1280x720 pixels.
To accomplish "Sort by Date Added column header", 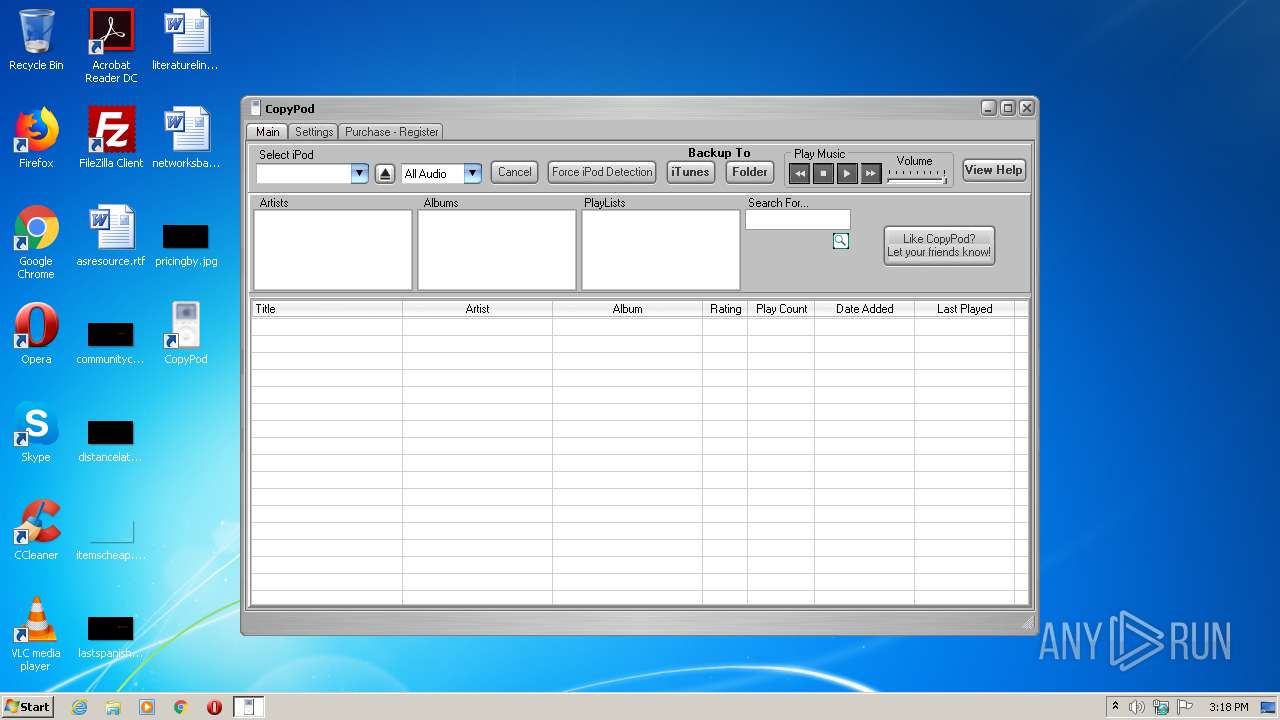I will tap(864, 309).
